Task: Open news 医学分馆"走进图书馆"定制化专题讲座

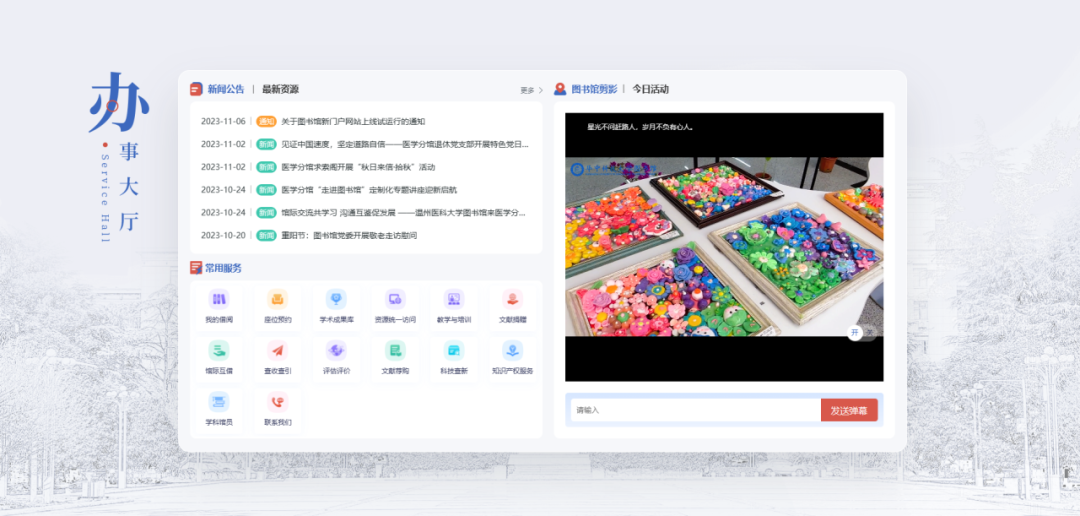Action: point(369,189)
